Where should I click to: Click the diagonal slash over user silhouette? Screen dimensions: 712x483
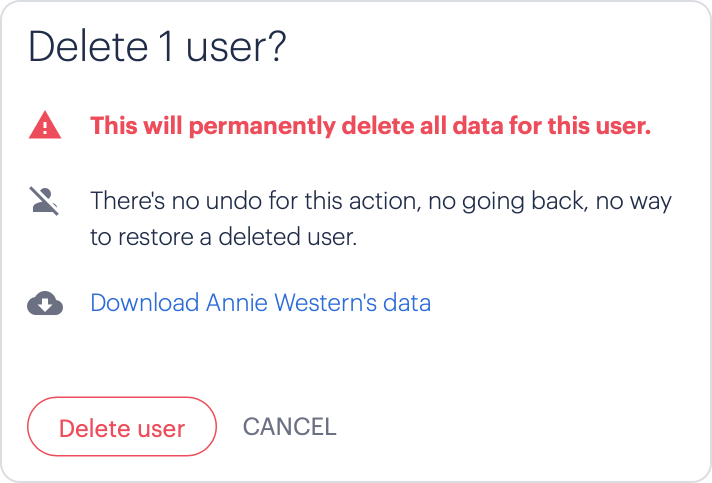click(x=44, y=201)
